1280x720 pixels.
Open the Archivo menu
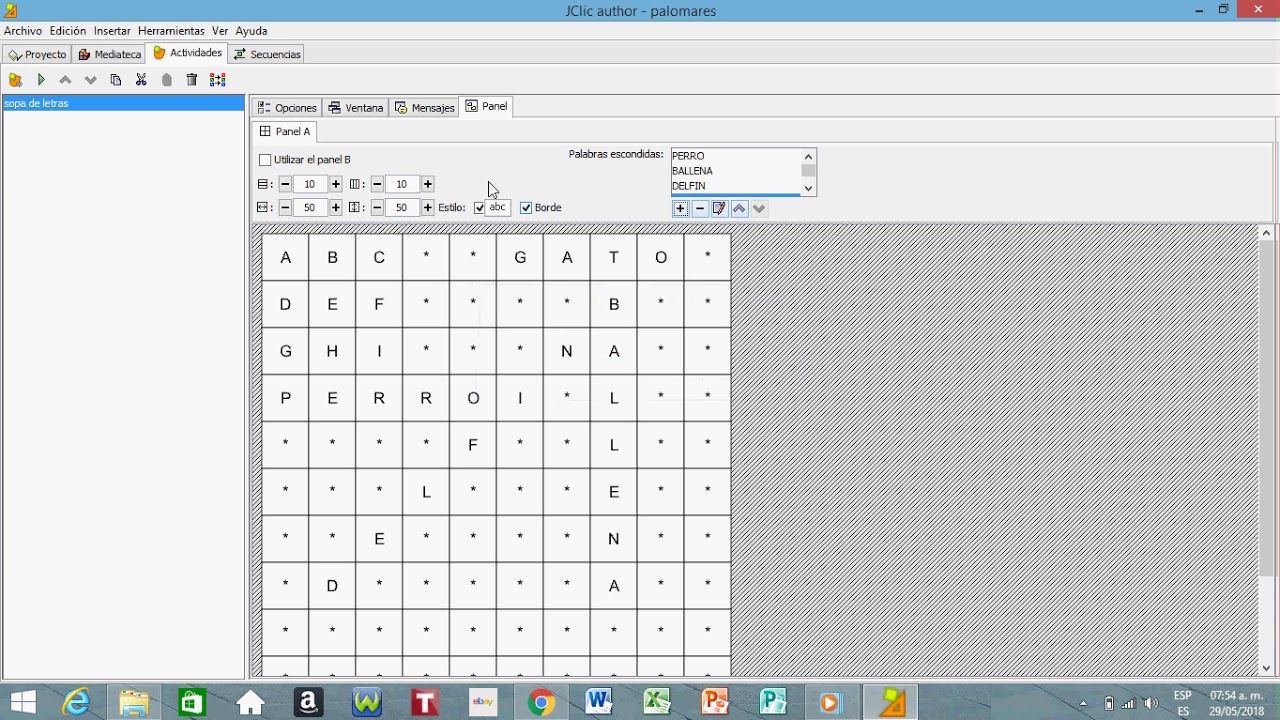(x=23, y=31)
